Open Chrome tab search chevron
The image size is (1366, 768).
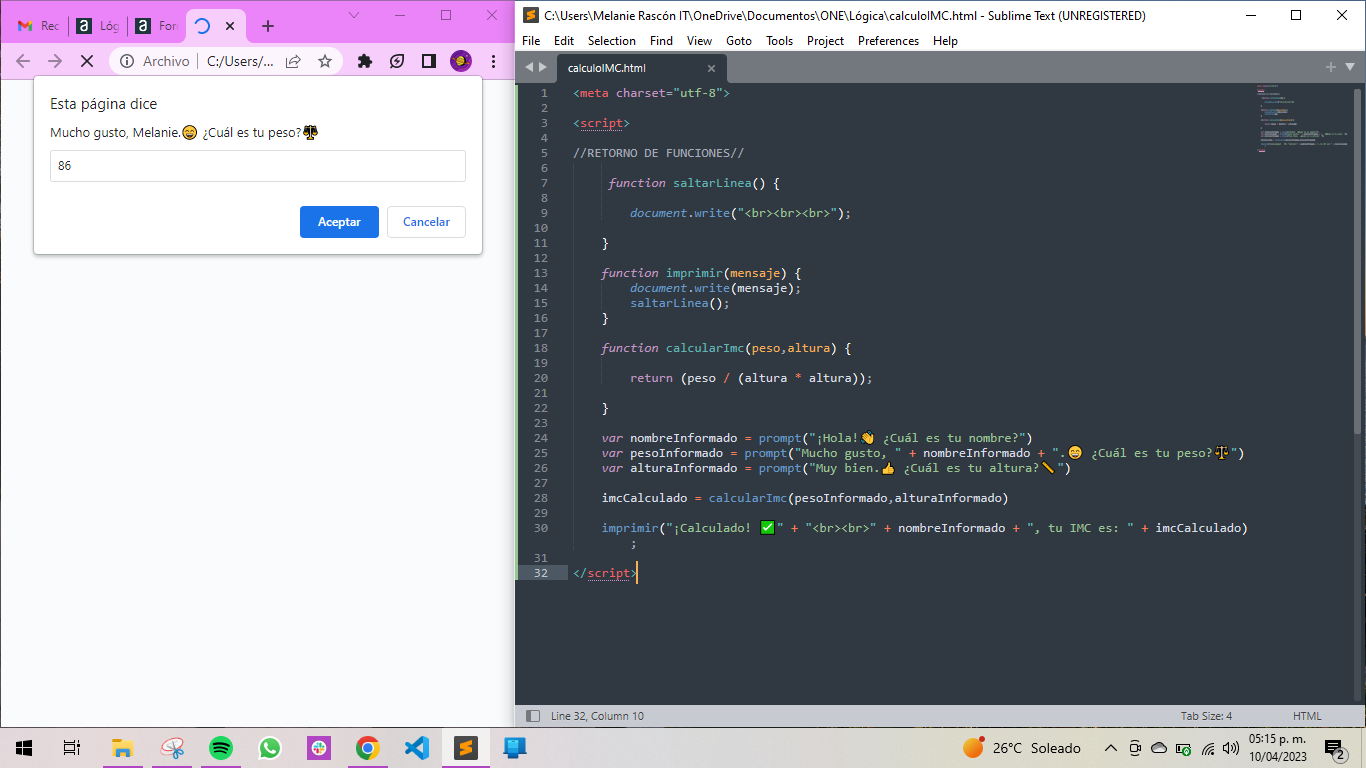(353, 15)
